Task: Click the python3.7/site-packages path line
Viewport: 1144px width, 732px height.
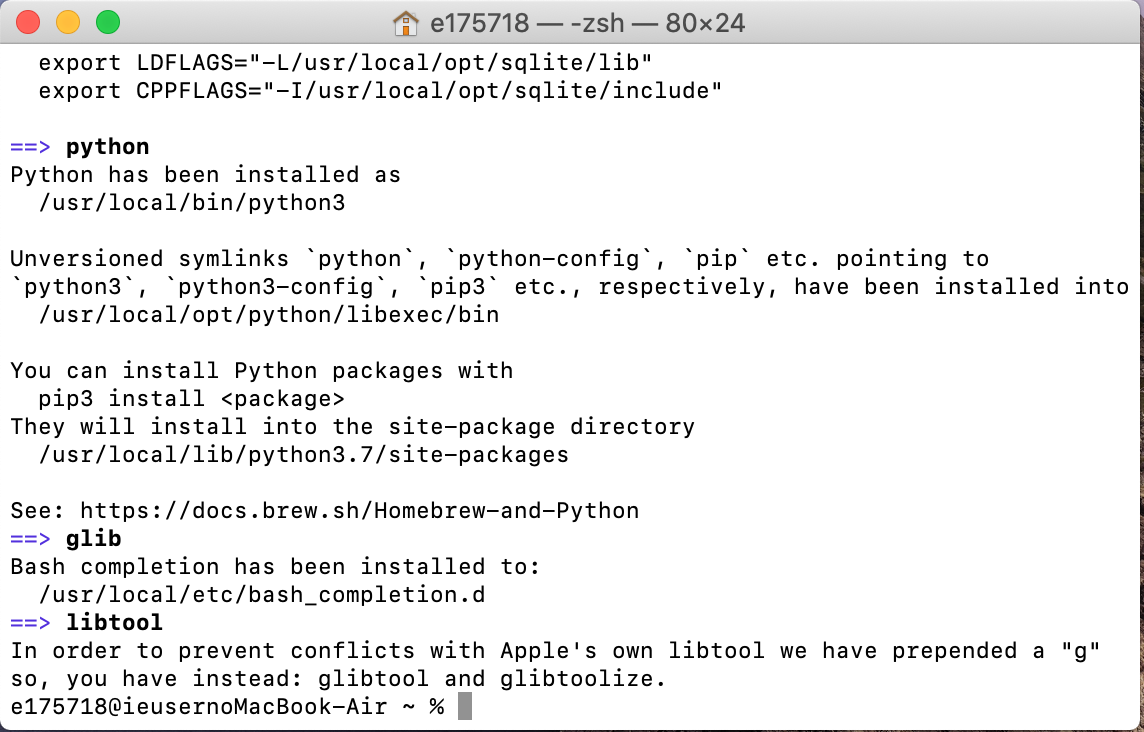Action: pos(304,455)
